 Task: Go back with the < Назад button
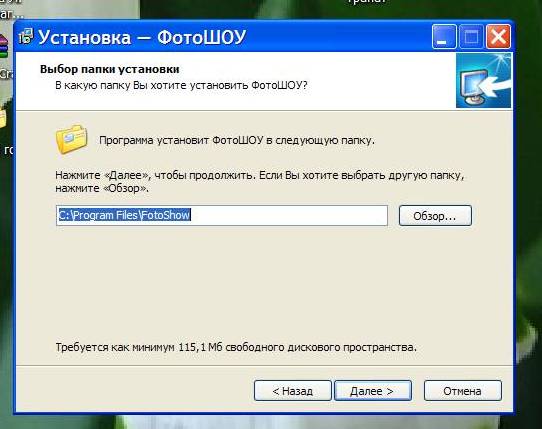point(292,391)
